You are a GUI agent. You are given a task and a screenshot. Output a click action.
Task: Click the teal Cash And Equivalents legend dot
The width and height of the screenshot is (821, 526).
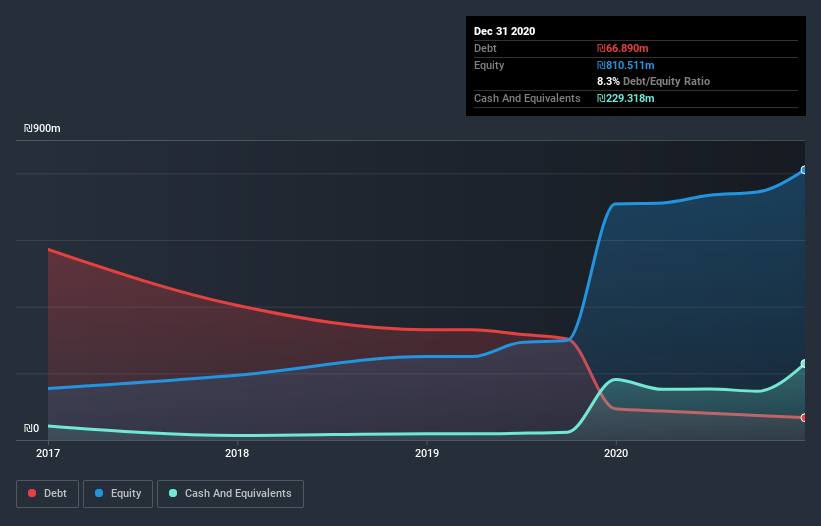(x=173, y=493)
